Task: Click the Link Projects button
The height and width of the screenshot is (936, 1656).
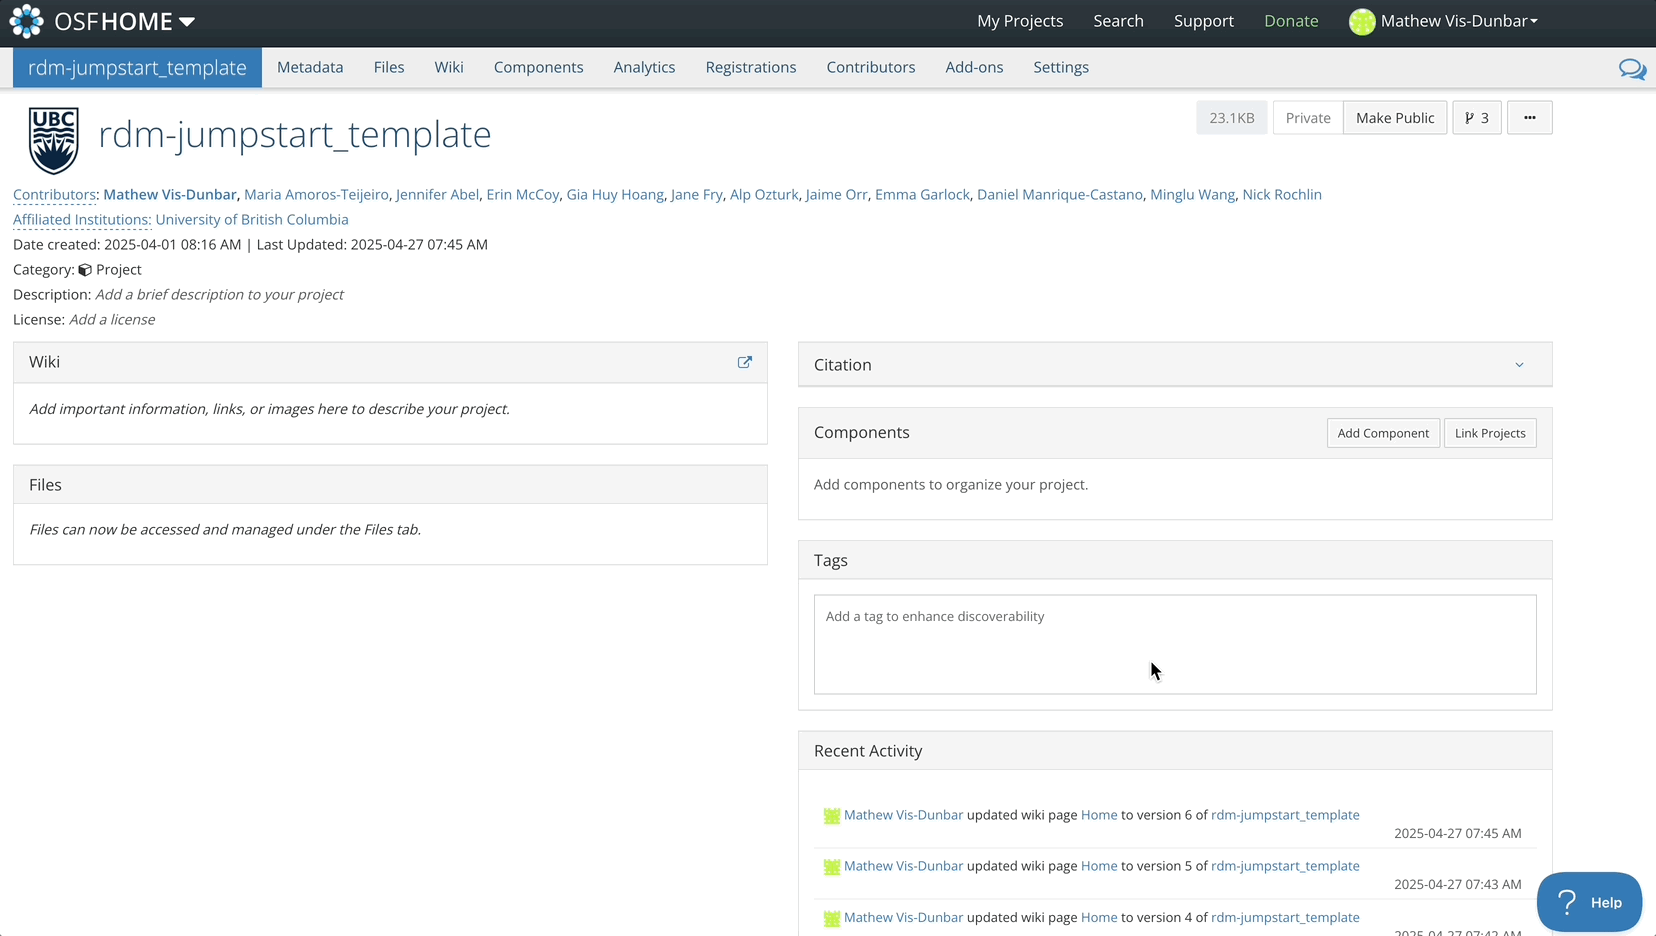Action: point(1489,433)
